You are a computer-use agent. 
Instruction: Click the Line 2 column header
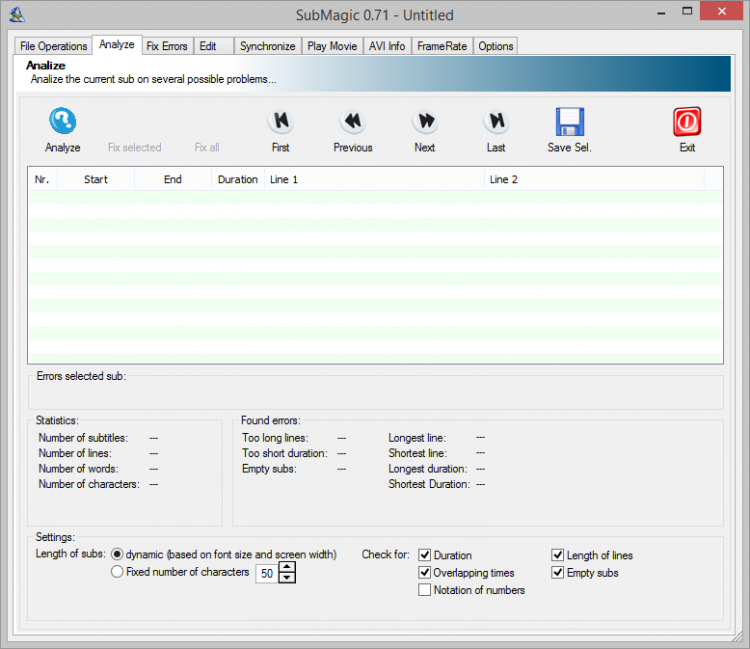[x=594, y=179]
